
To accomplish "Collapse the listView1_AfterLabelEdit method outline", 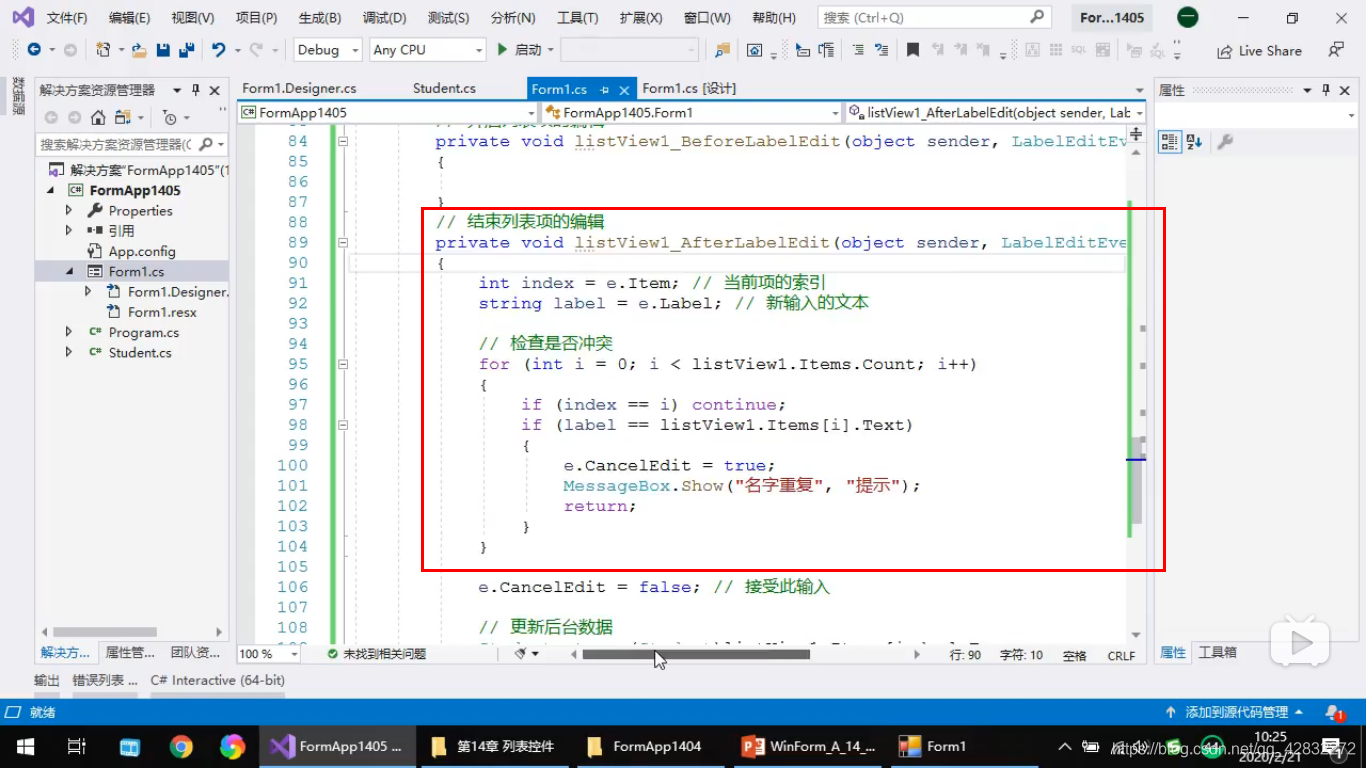I will tap(342, 243).
